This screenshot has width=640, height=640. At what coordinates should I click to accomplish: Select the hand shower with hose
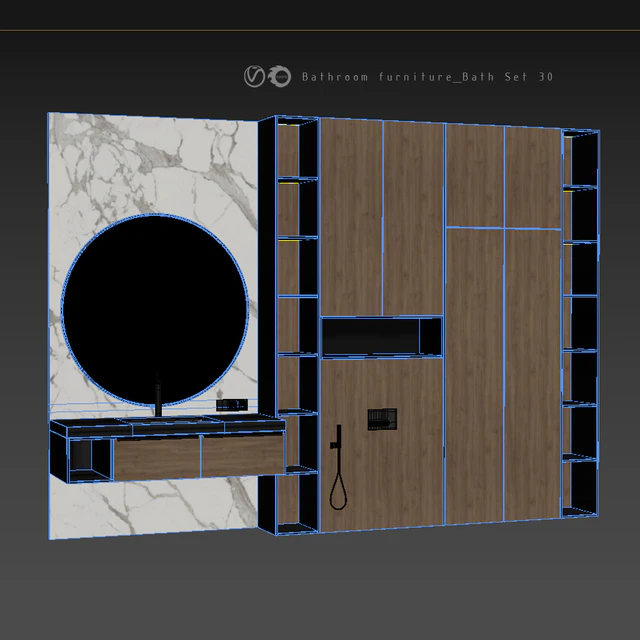338,467
